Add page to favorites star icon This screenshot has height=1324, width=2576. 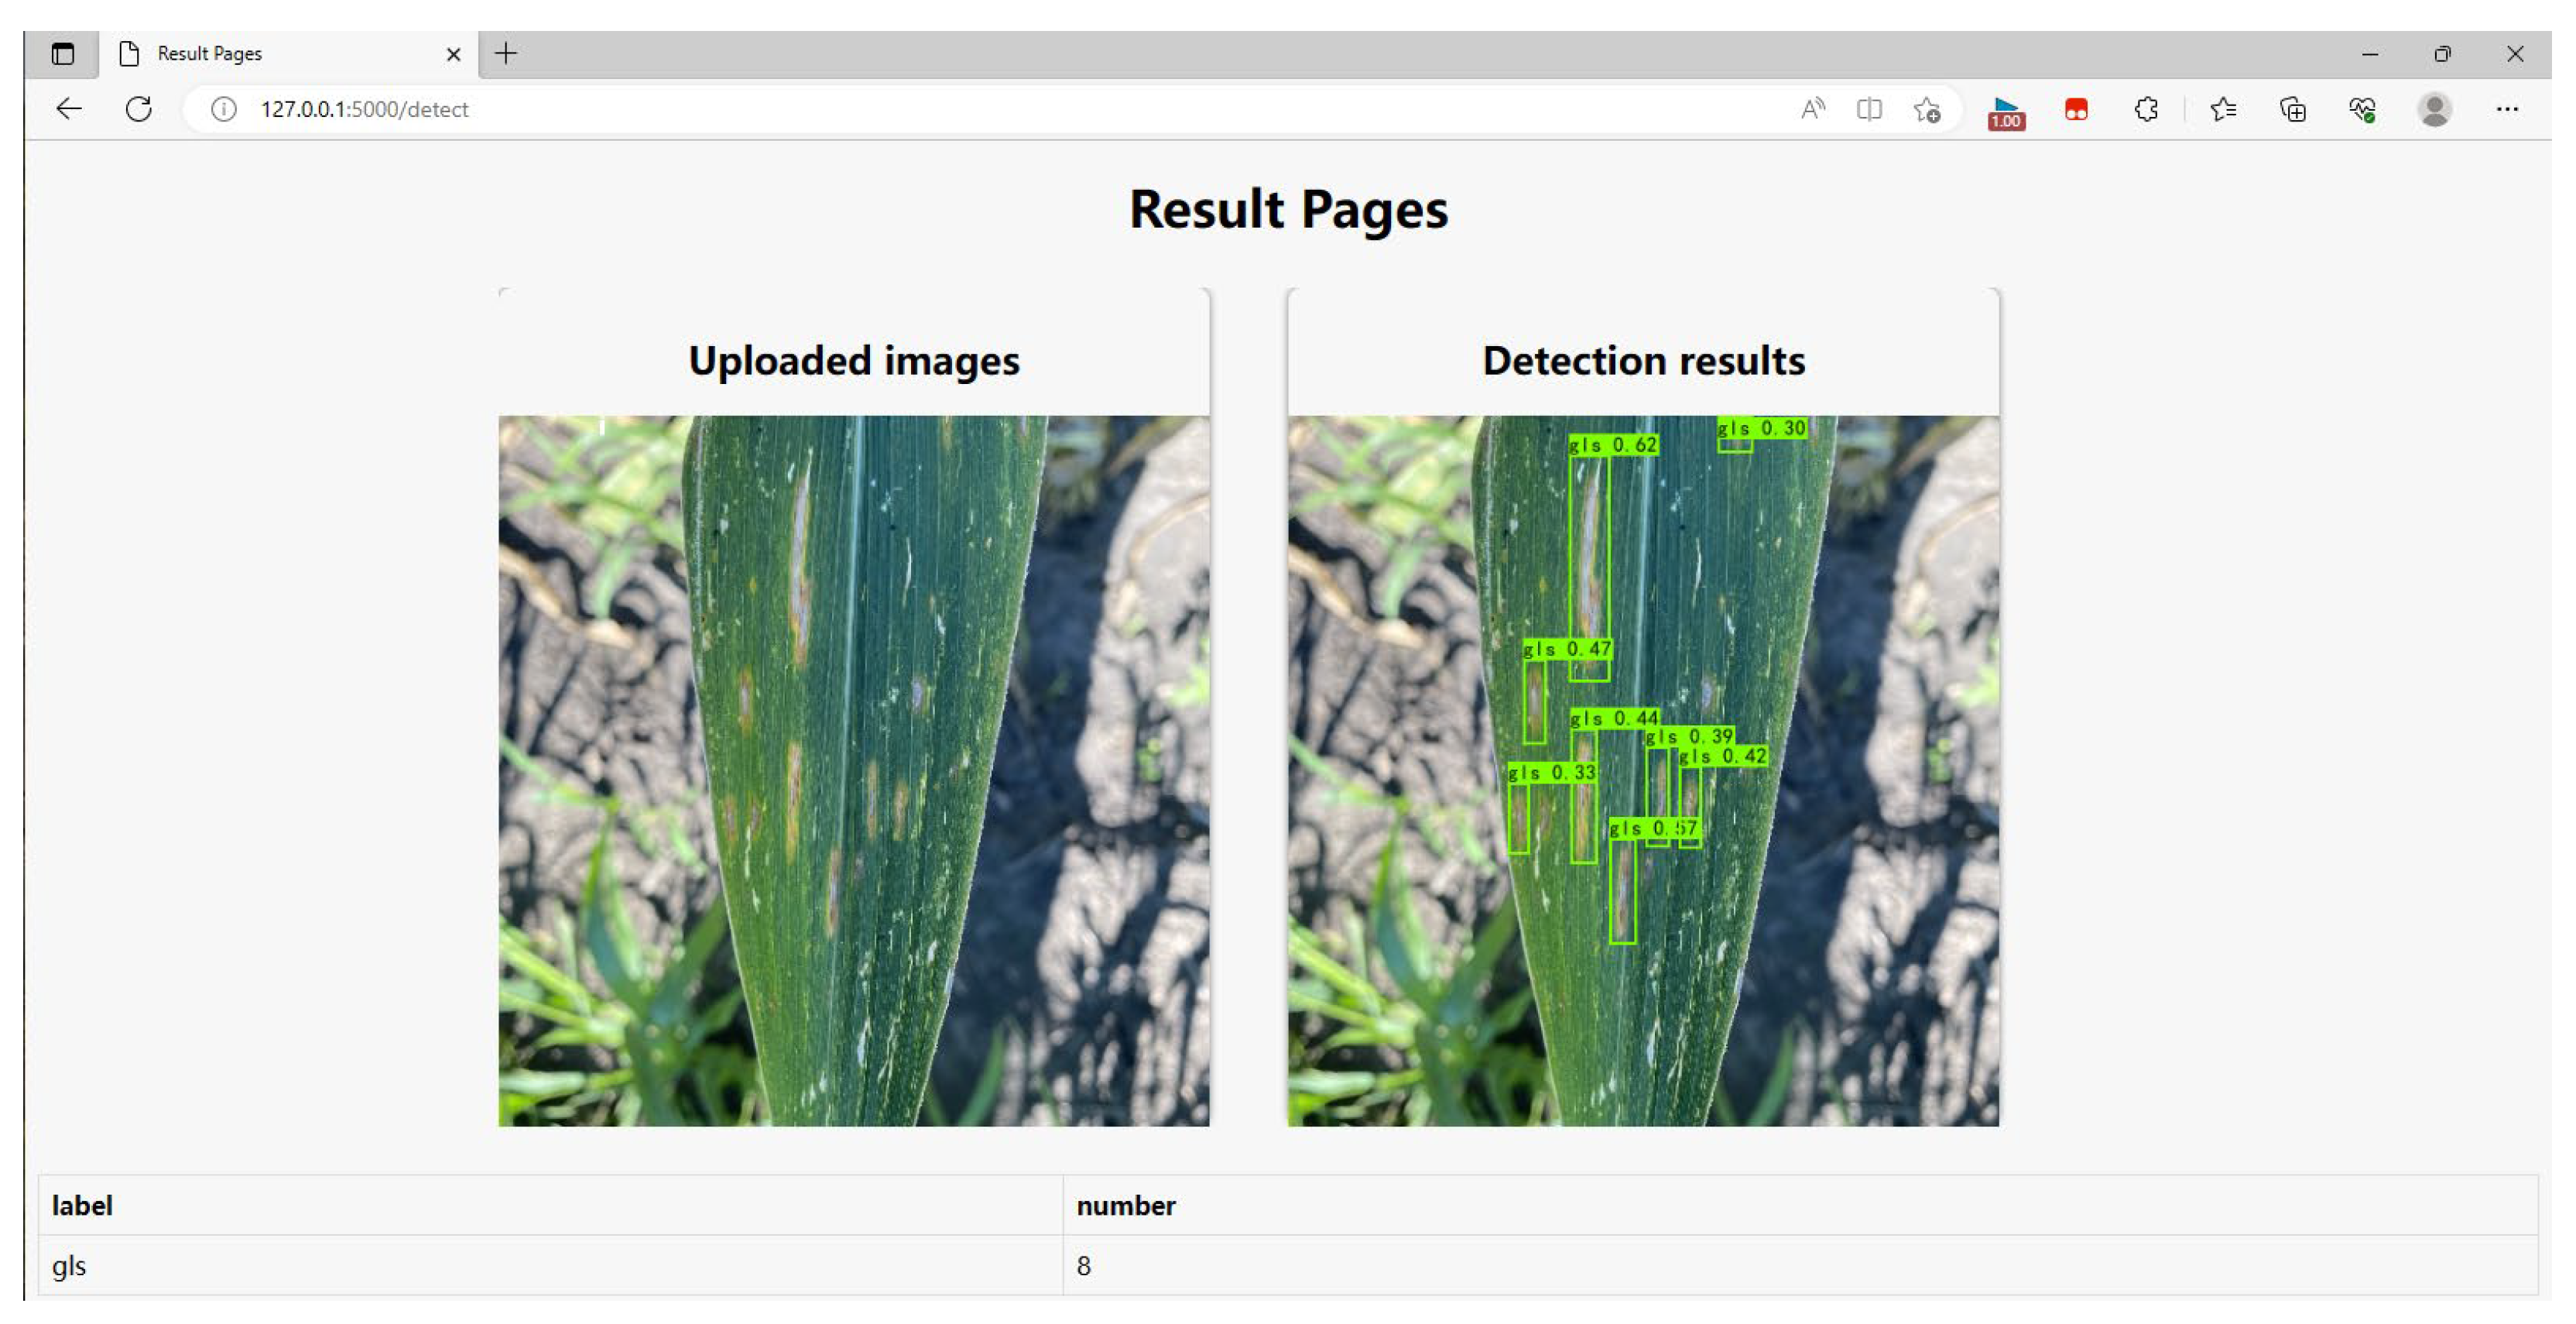1927,109
